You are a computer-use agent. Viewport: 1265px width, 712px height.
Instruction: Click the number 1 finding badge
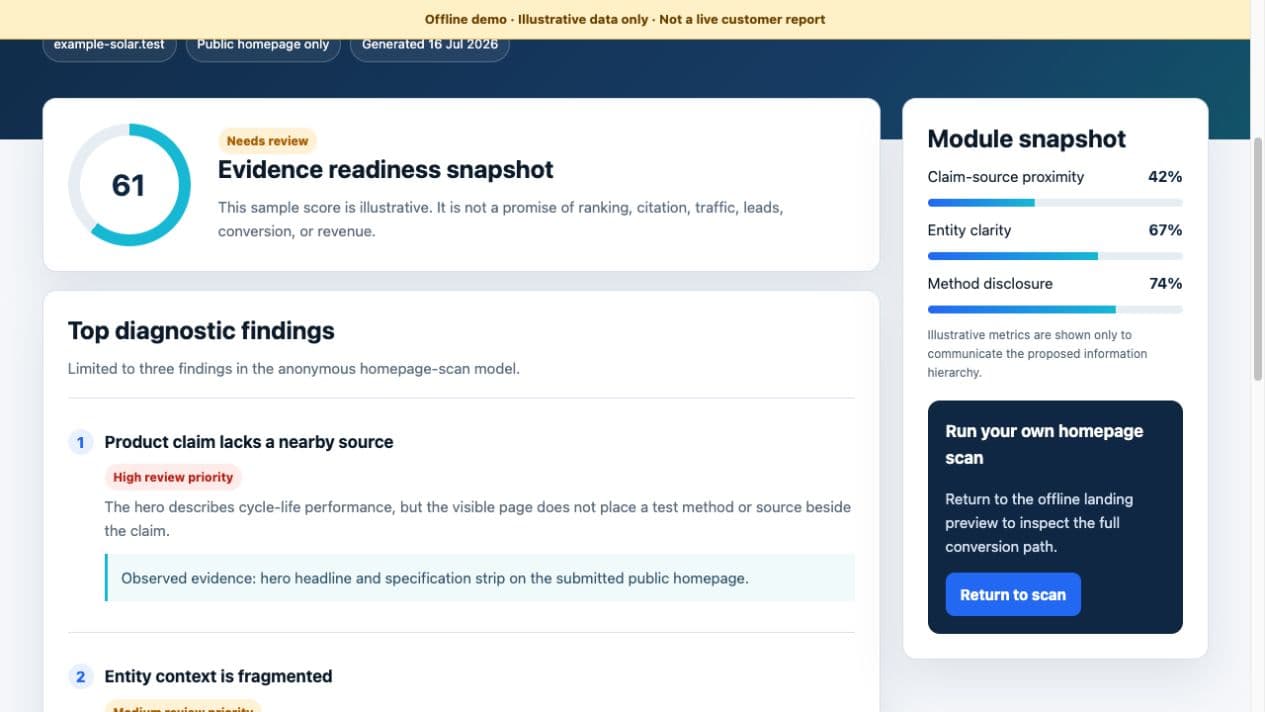pyautogui.click(x=81, y=442)
